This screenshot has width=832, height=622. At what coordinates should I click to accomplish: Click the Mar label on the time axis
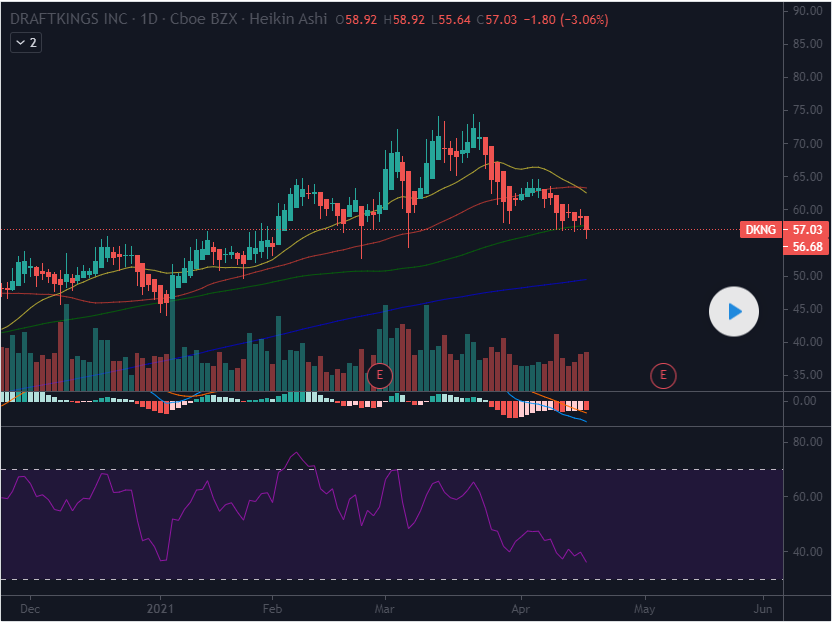(x=384, y=607)
